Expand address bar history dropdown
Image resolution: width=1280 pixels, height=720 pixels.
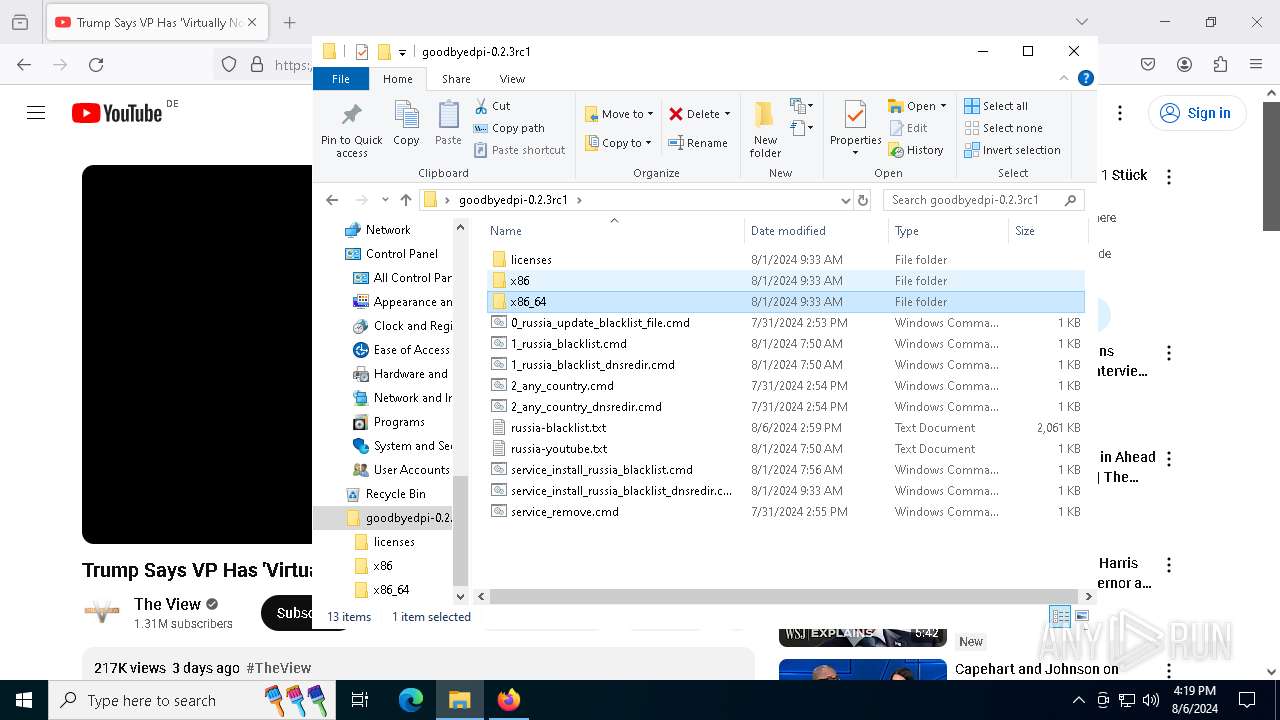tap(846, 200)
